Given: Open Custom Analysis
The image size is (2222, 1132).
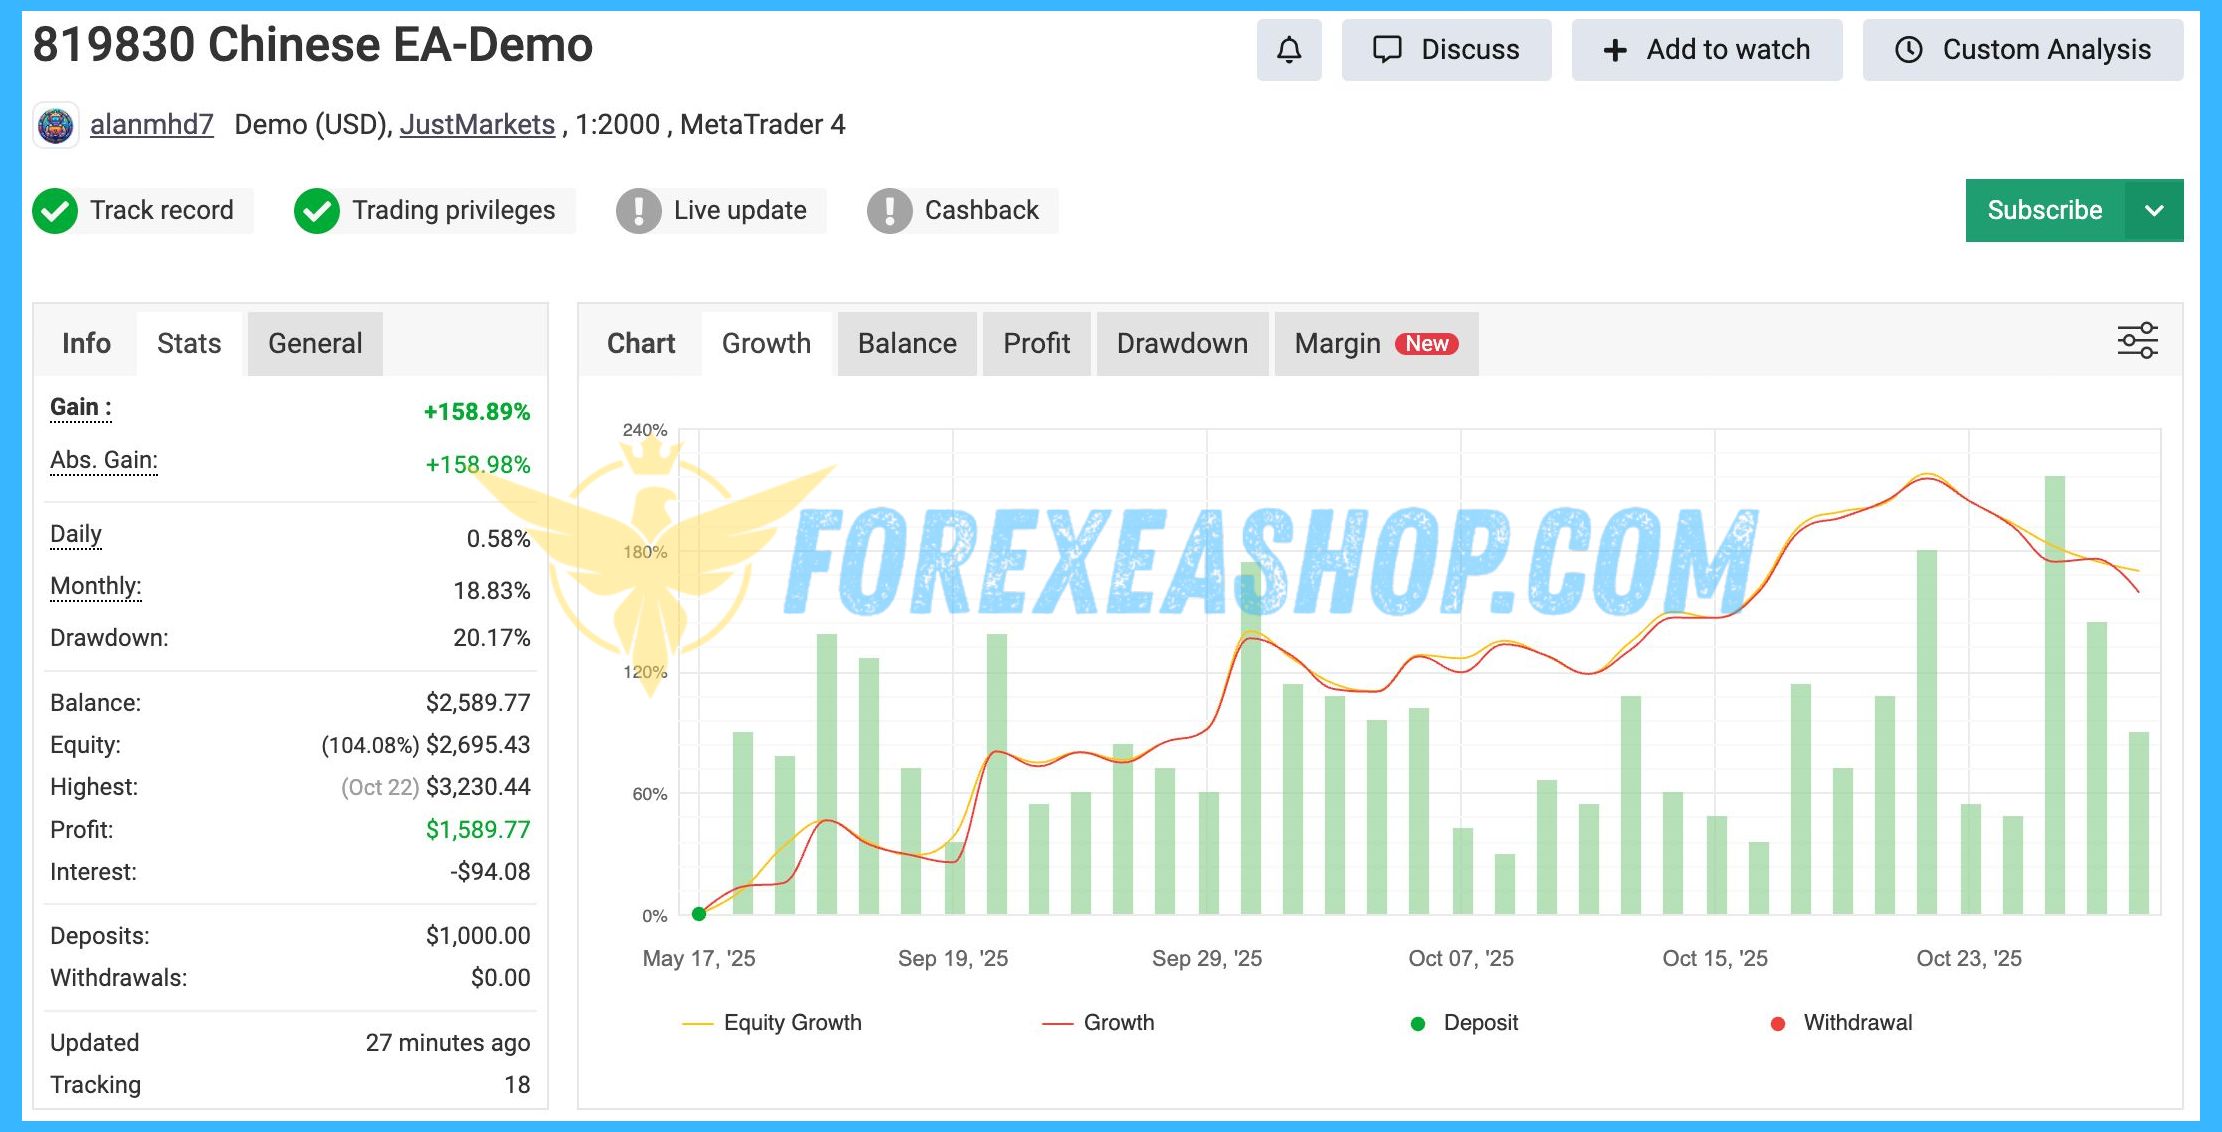Looking at the screenshot, I should pyautogui.click(x=2023, y=49).
